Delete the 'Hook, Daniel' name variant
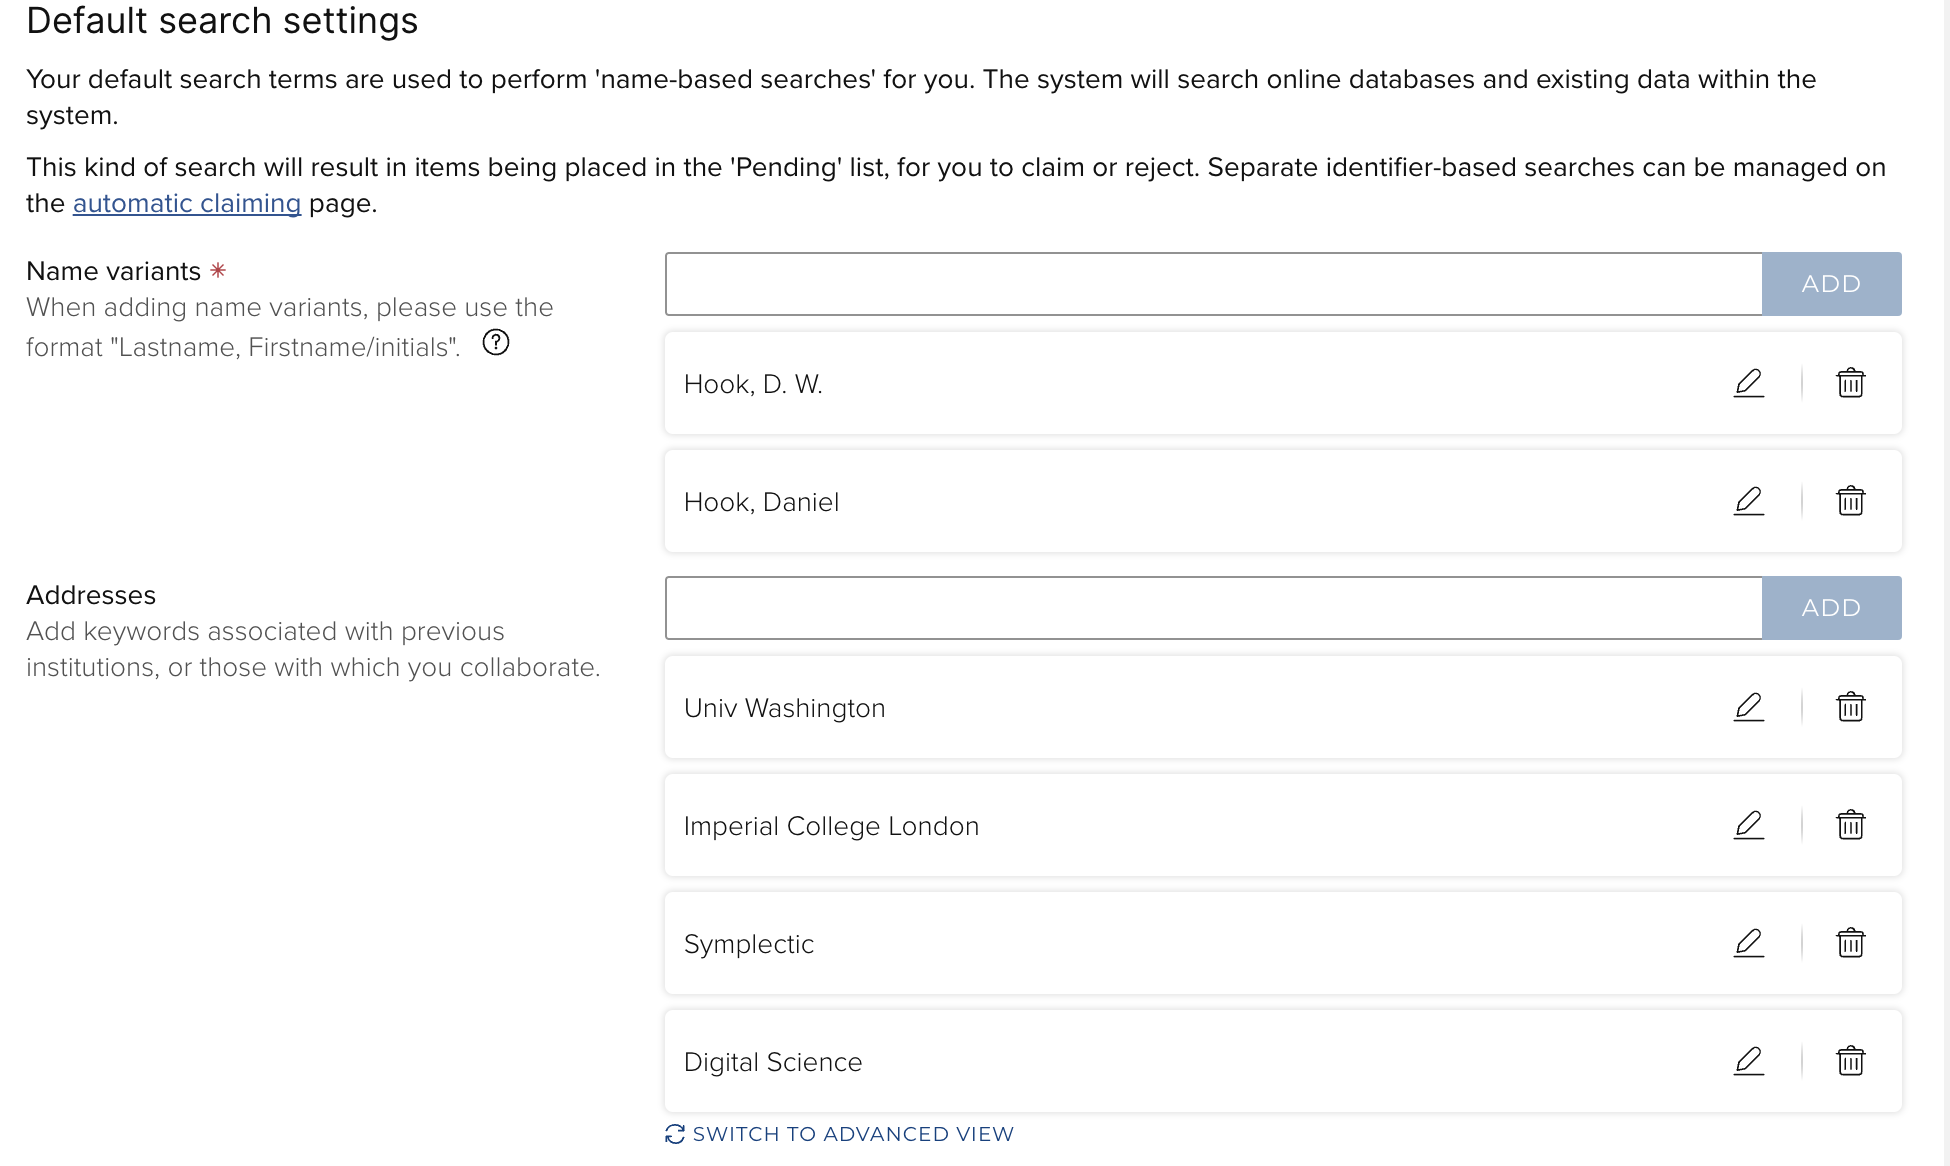Viewport: 1950px width, 1166px height. (1850, 501)
